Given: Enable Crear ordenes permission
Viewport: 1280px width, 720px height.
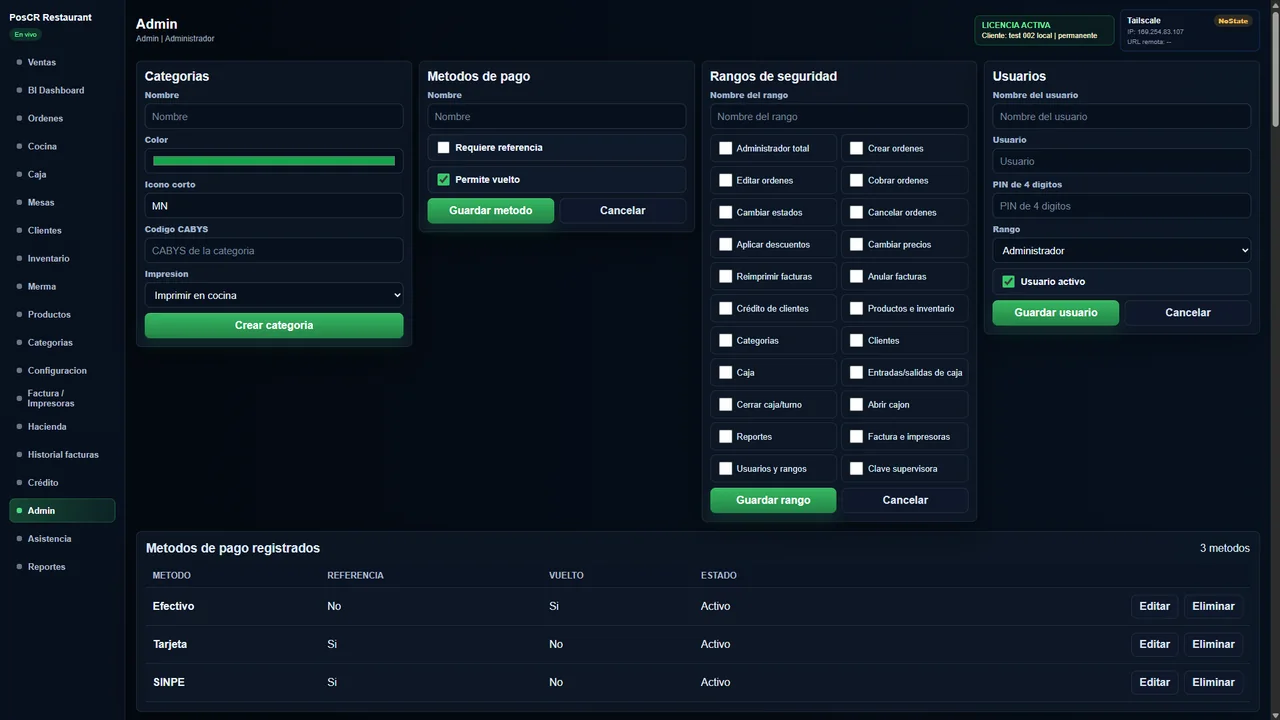Looking at the screenshot, I should [x=856, y=148].
